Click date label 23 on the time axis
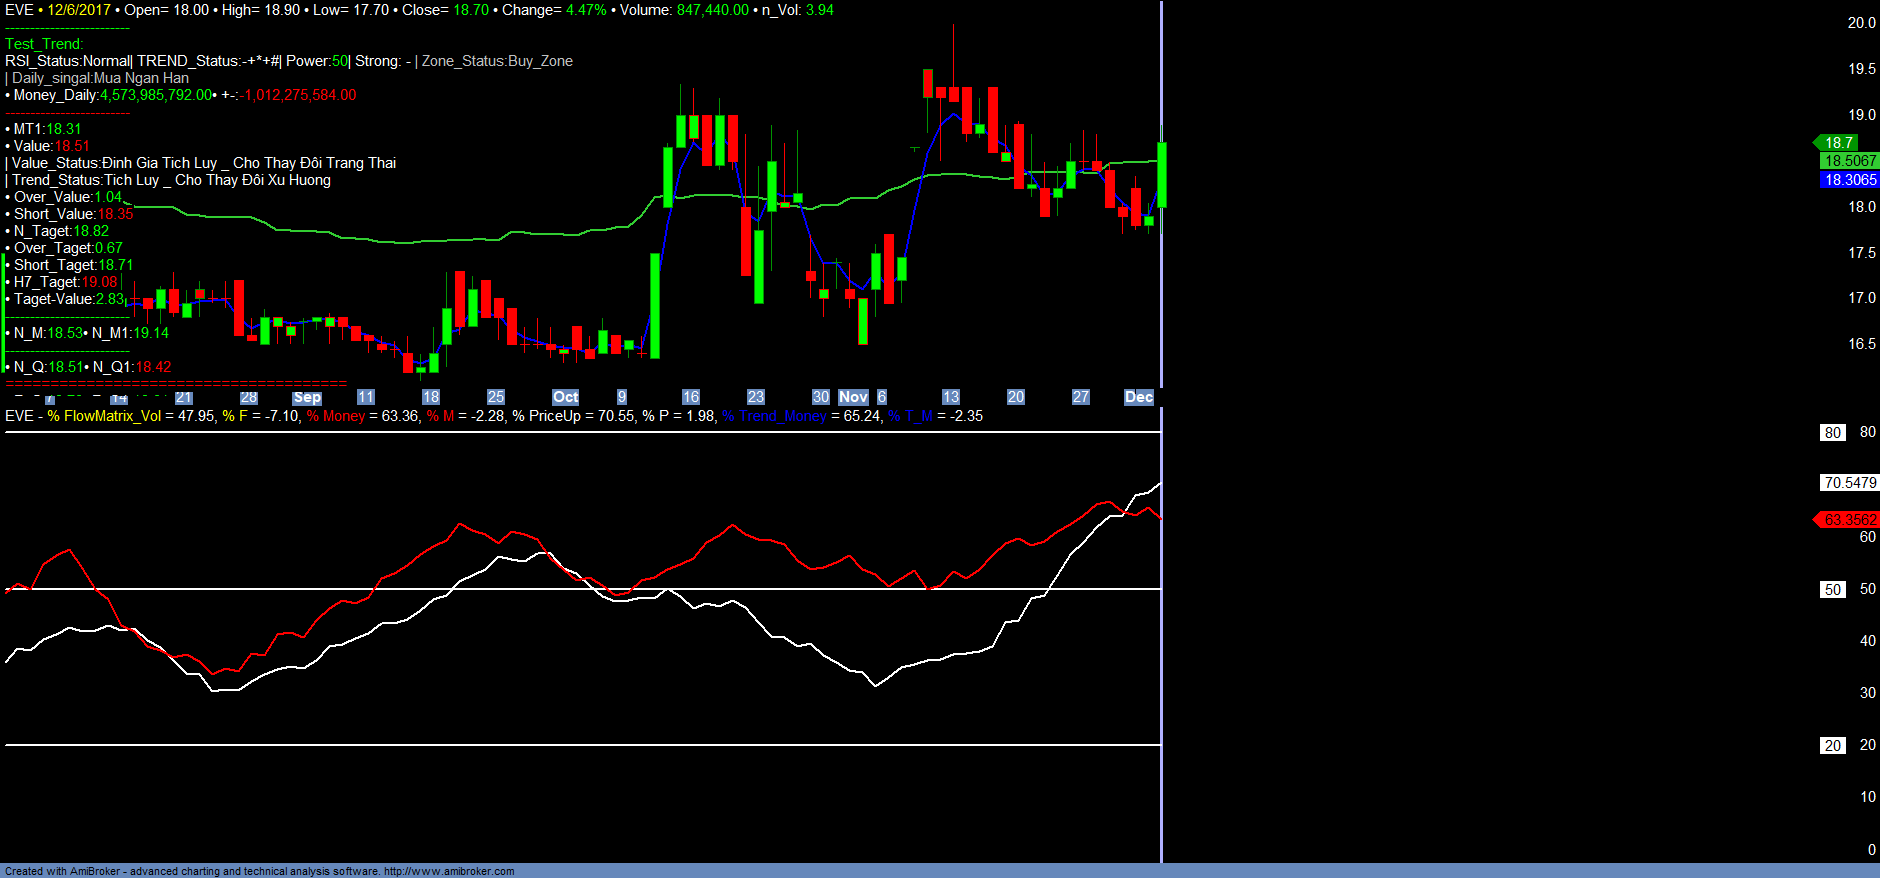Screen dimensions: 1880x878 tap(756, 397)
